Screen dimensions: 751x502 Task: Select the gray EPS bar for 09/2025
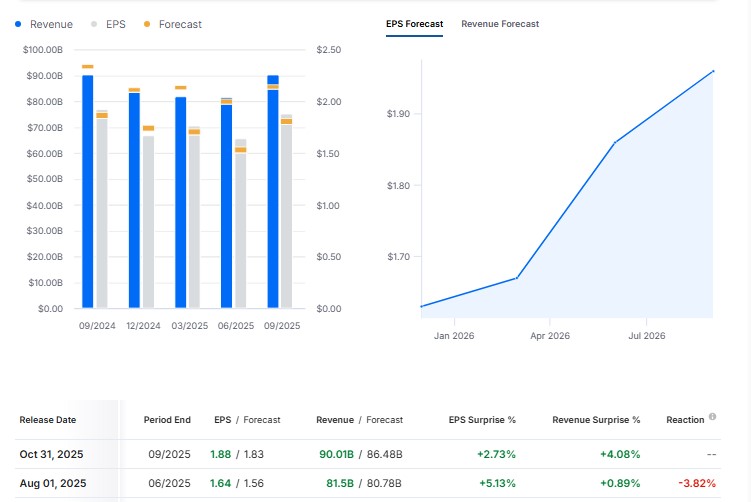coord(286,215)
